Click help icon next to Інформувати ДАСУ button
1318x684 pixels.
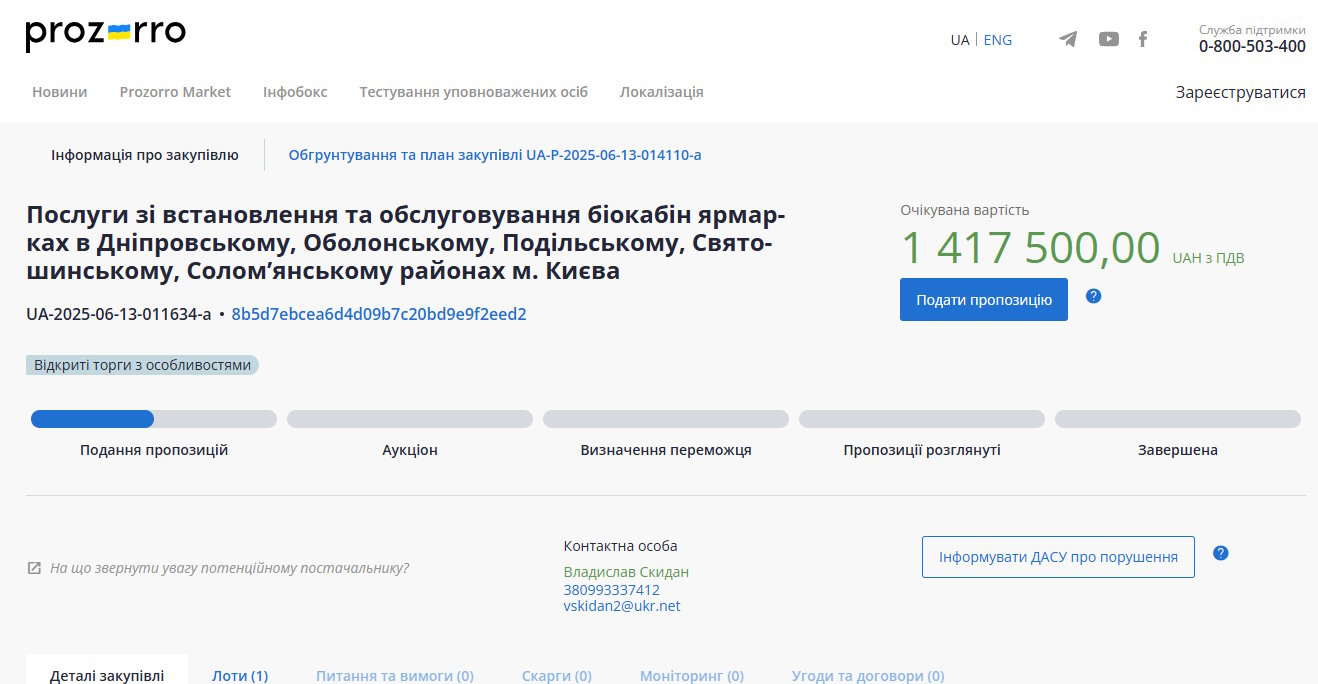coord(1220,553)
